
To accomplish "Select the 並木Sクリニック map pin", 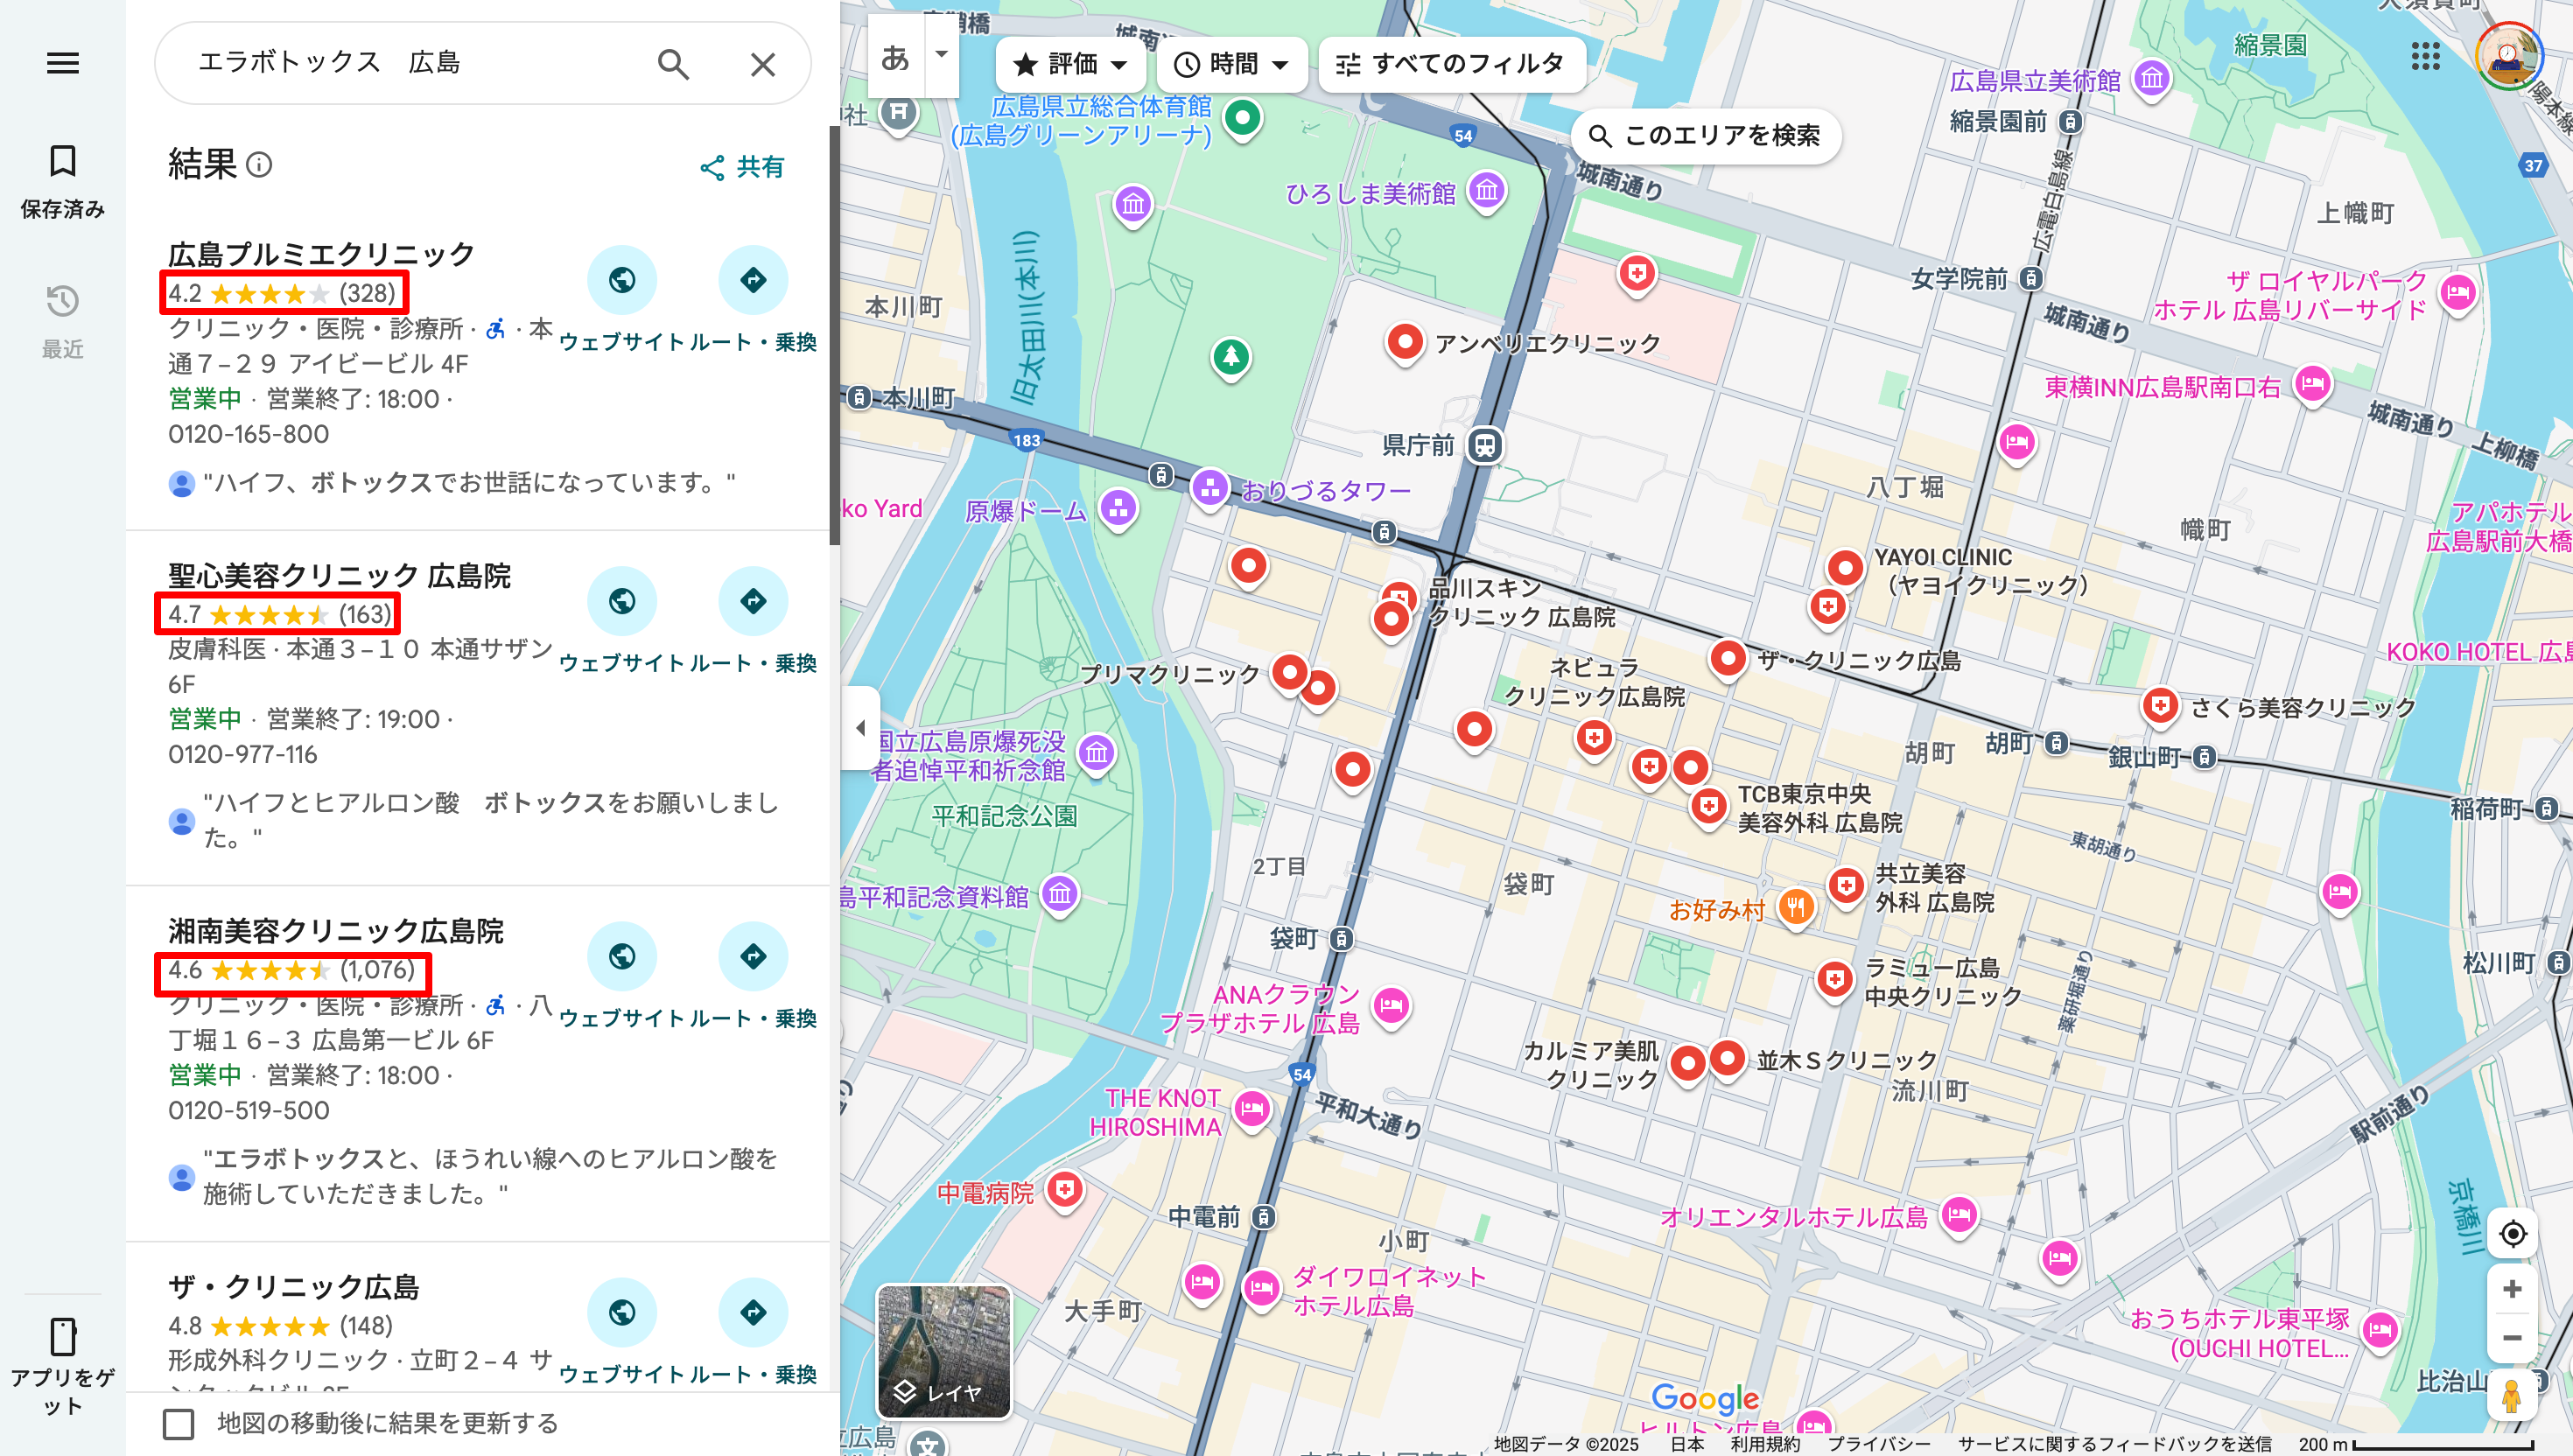I will coord(1727,1058).
